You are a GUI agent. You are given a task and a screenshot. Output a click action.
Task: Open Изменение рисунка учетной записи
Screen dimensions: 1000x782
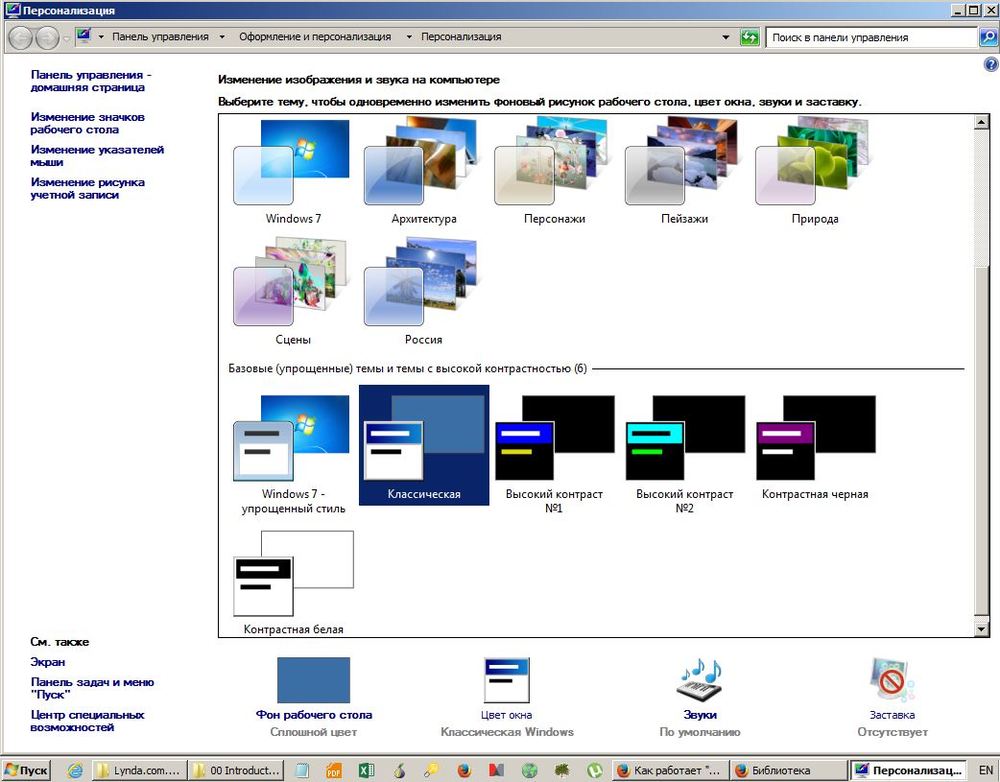pos(87,188)
